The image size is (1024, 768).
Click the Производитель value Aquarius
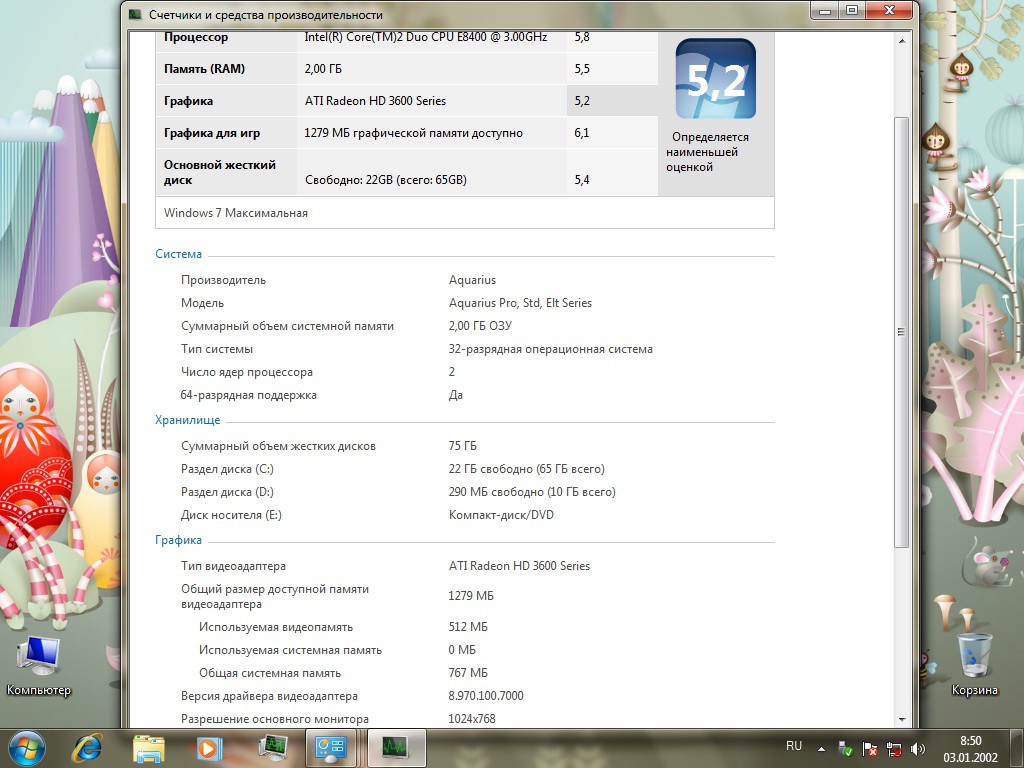tap(472, 280)
